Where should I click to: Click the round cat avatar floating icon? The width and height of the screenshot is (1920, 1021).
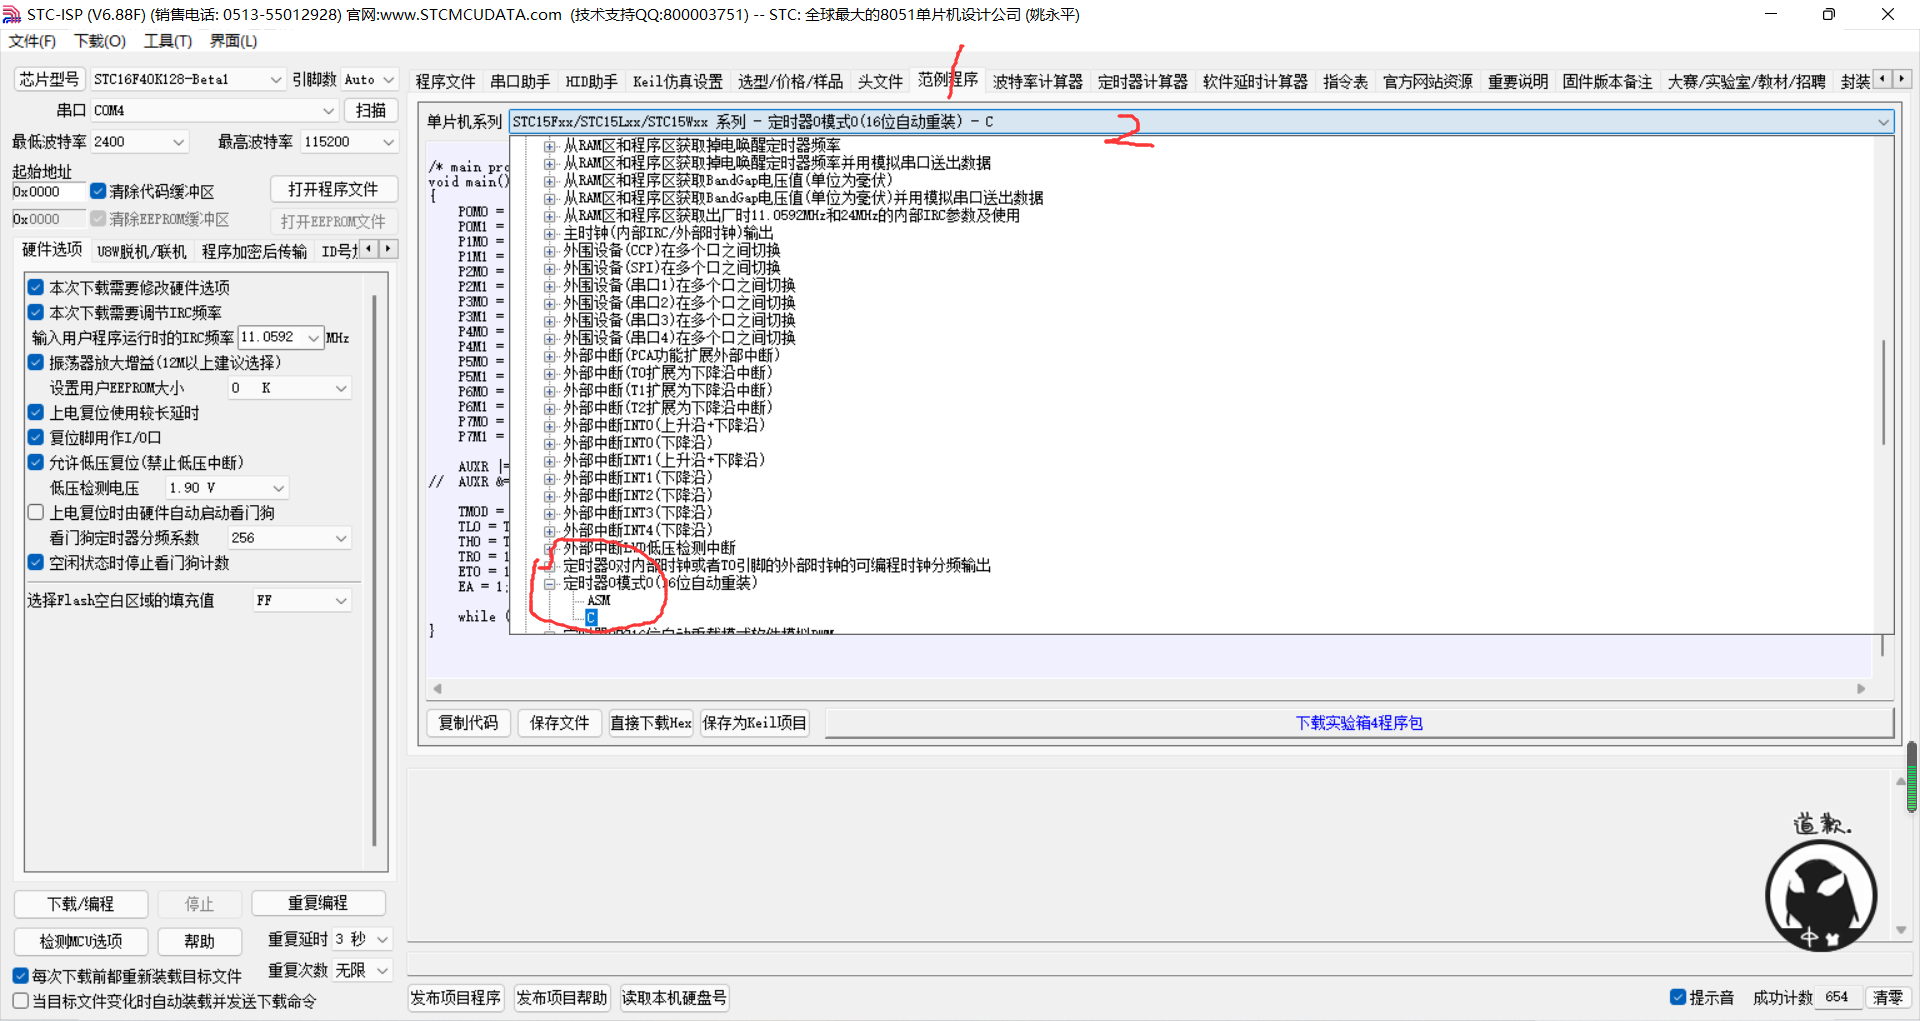1820,895
